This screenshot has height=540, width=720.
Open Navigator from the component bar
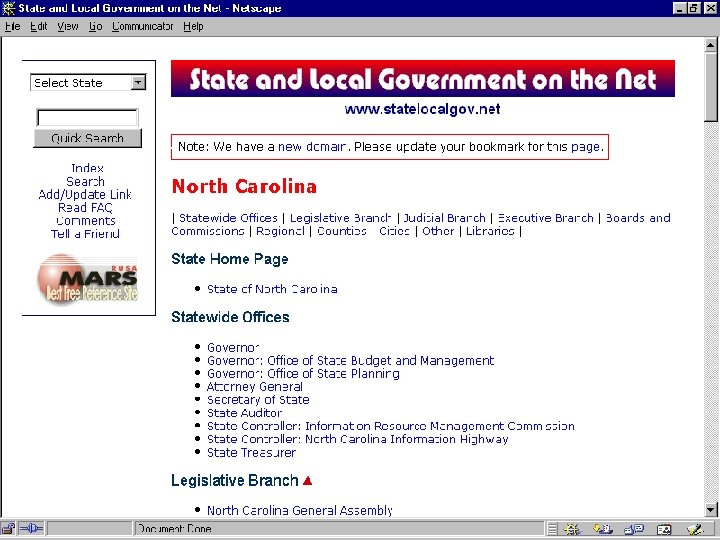pos(572,529)
